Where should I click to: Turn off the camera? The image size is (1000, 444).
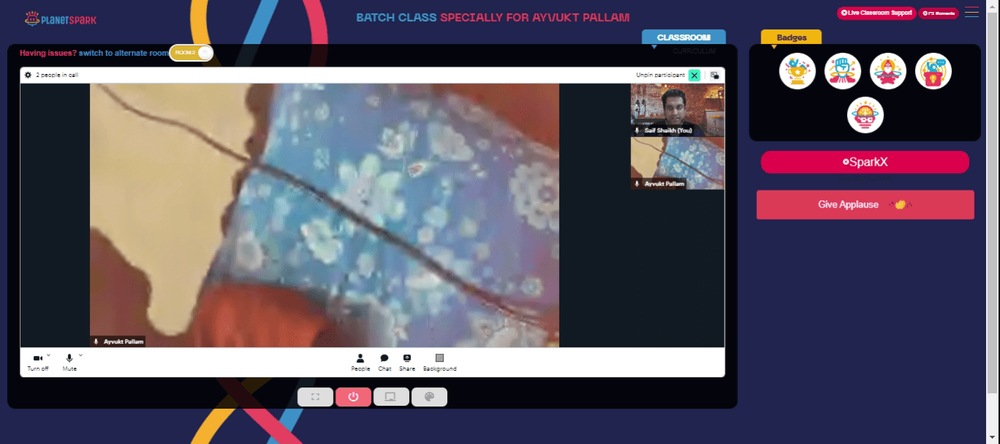(x=38, y=362)
